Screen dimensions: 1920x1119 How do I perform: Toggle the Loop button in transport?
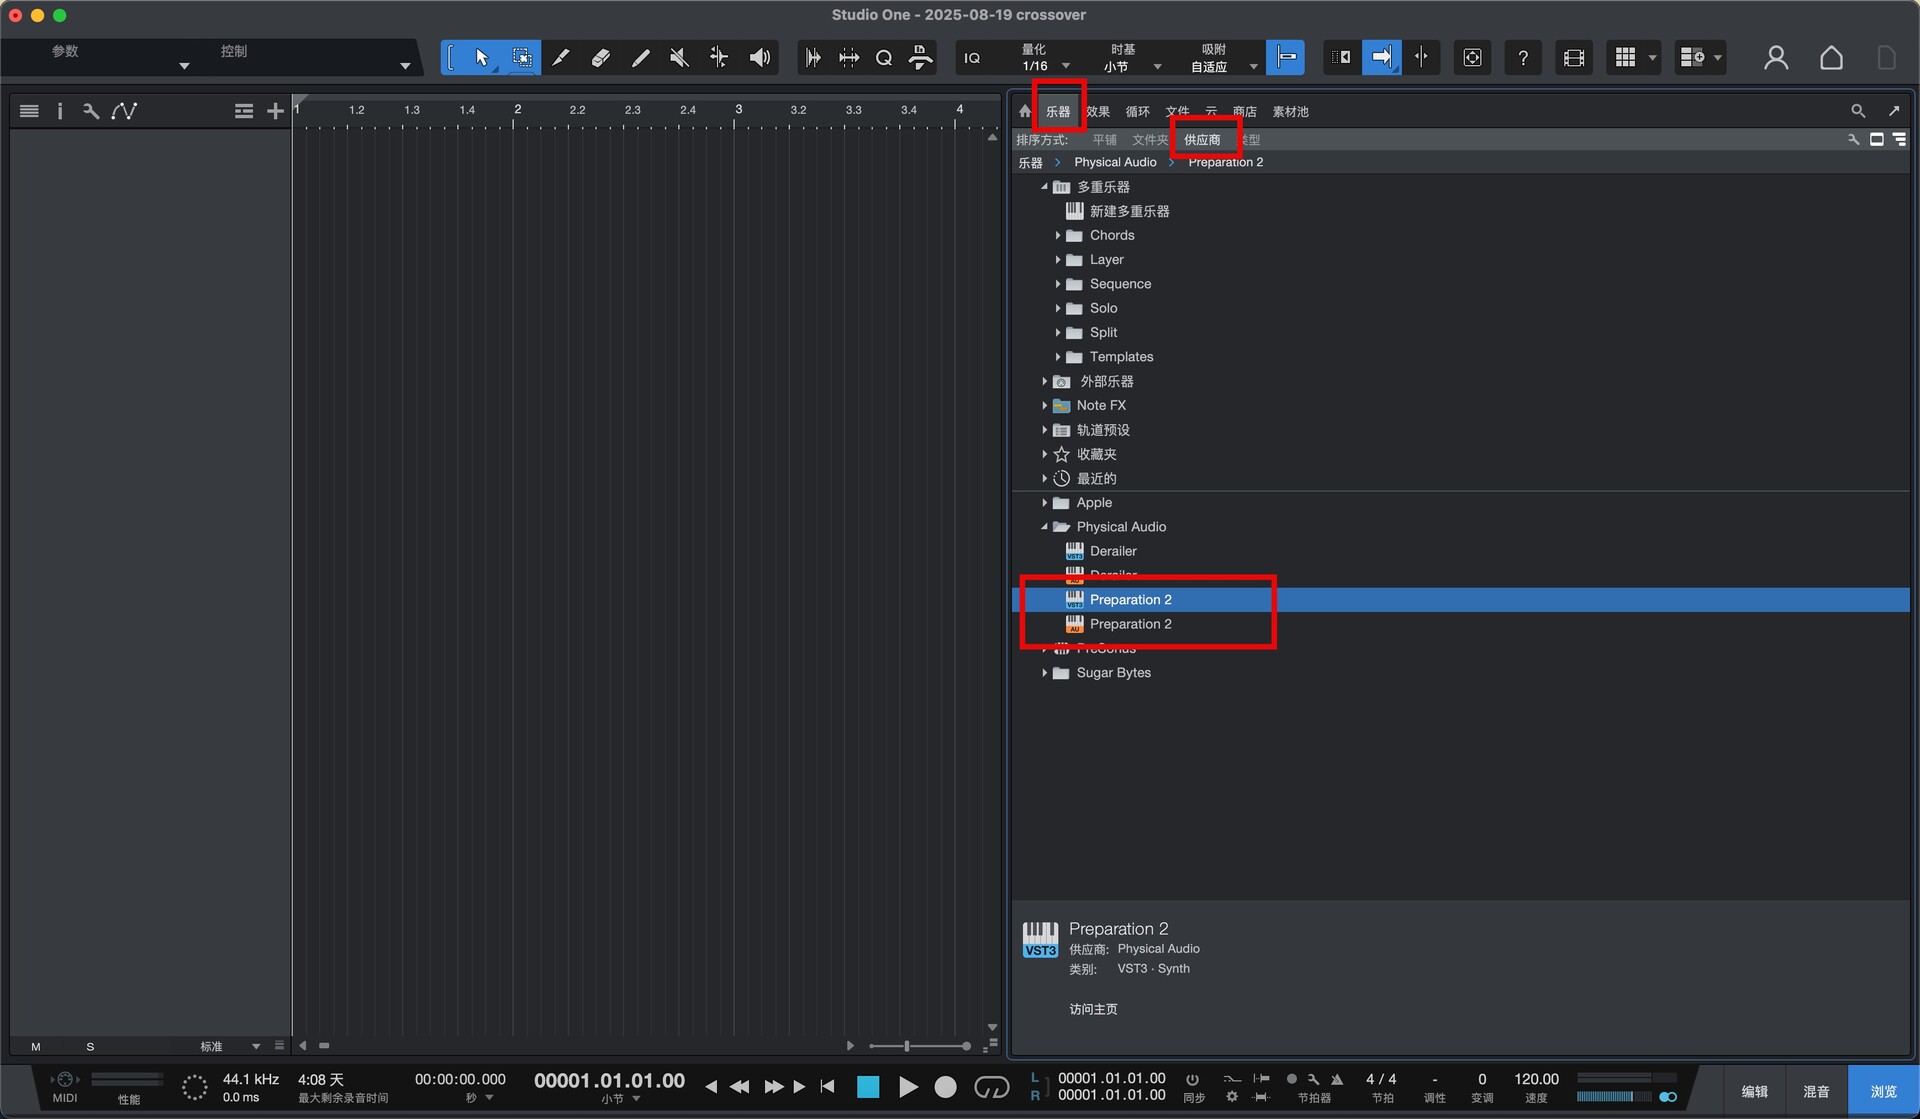[x=992, y=1087]
